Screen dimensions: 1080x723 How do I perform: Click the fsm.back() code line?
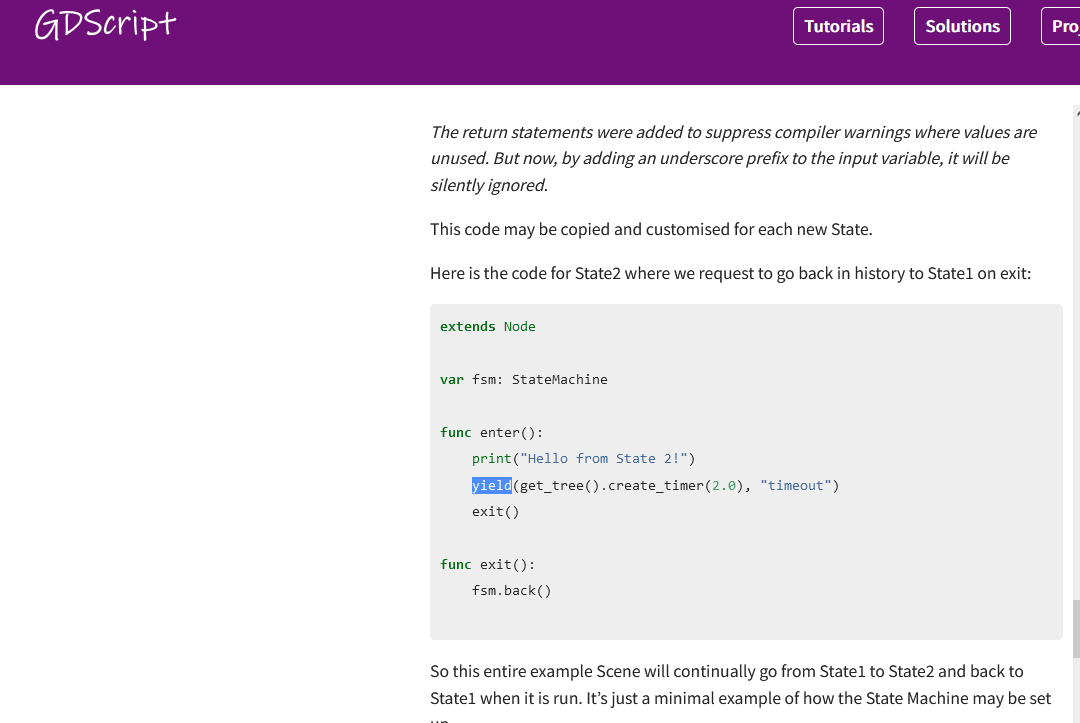click(511, 590)
